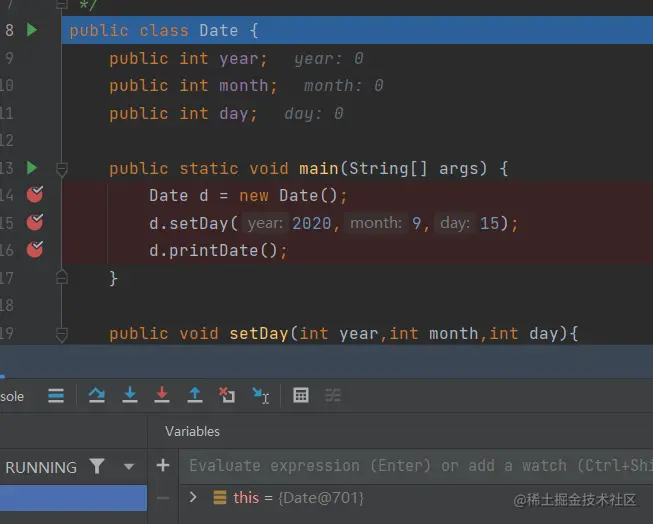
Task: Run class Date from line 8 gutter
Action: click(x=32, y=30)
